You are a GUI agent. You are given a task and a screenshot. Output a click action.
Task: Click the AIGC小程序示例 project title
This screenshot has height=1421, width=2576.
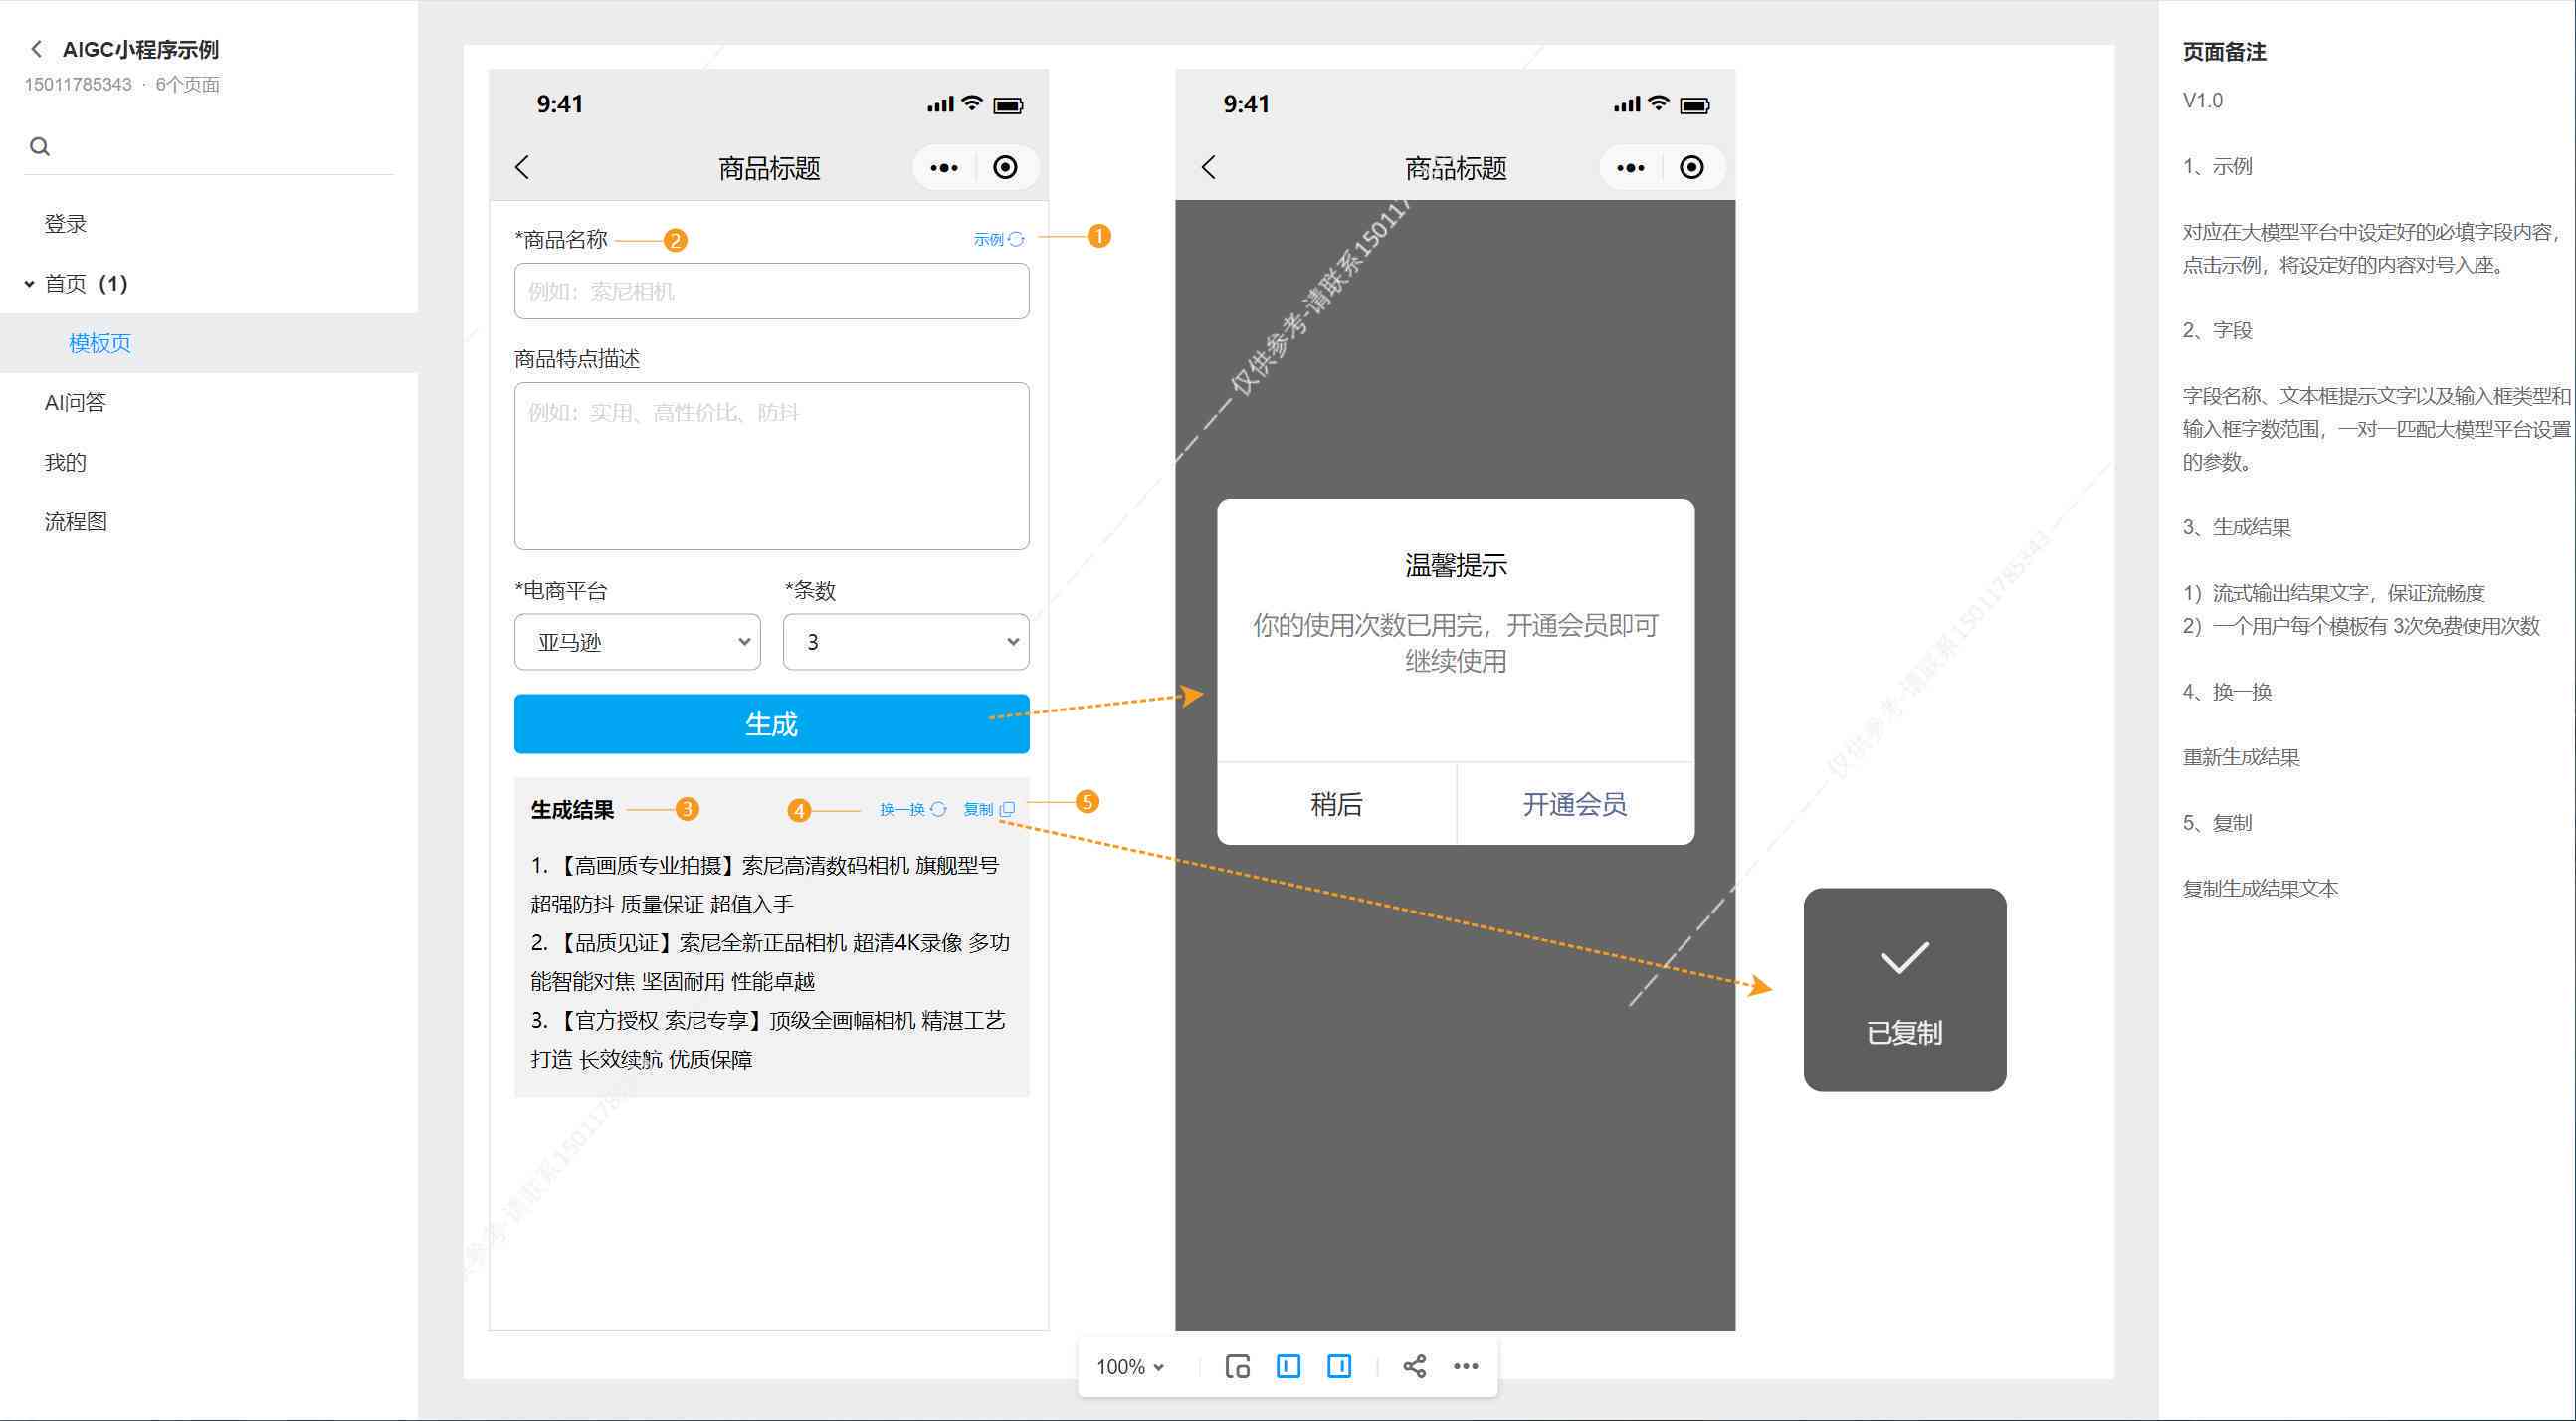coord(140,49)
